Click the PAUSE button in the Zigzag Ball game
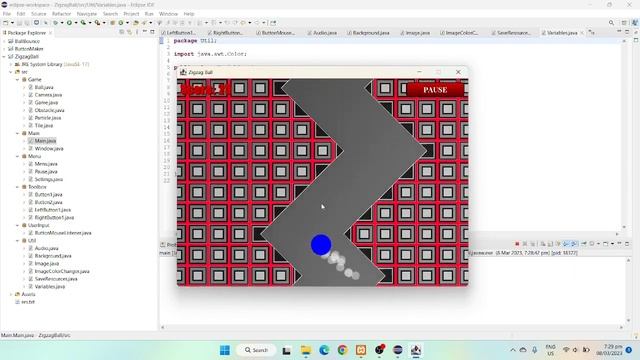640x360 pixels. click(x=435, y=90)
